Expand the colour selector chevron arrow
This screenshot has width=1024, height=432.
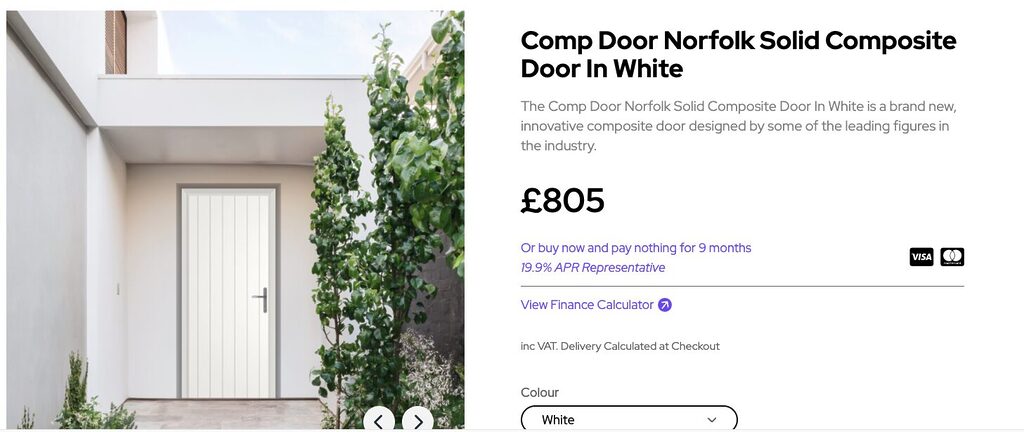[712, 420]
